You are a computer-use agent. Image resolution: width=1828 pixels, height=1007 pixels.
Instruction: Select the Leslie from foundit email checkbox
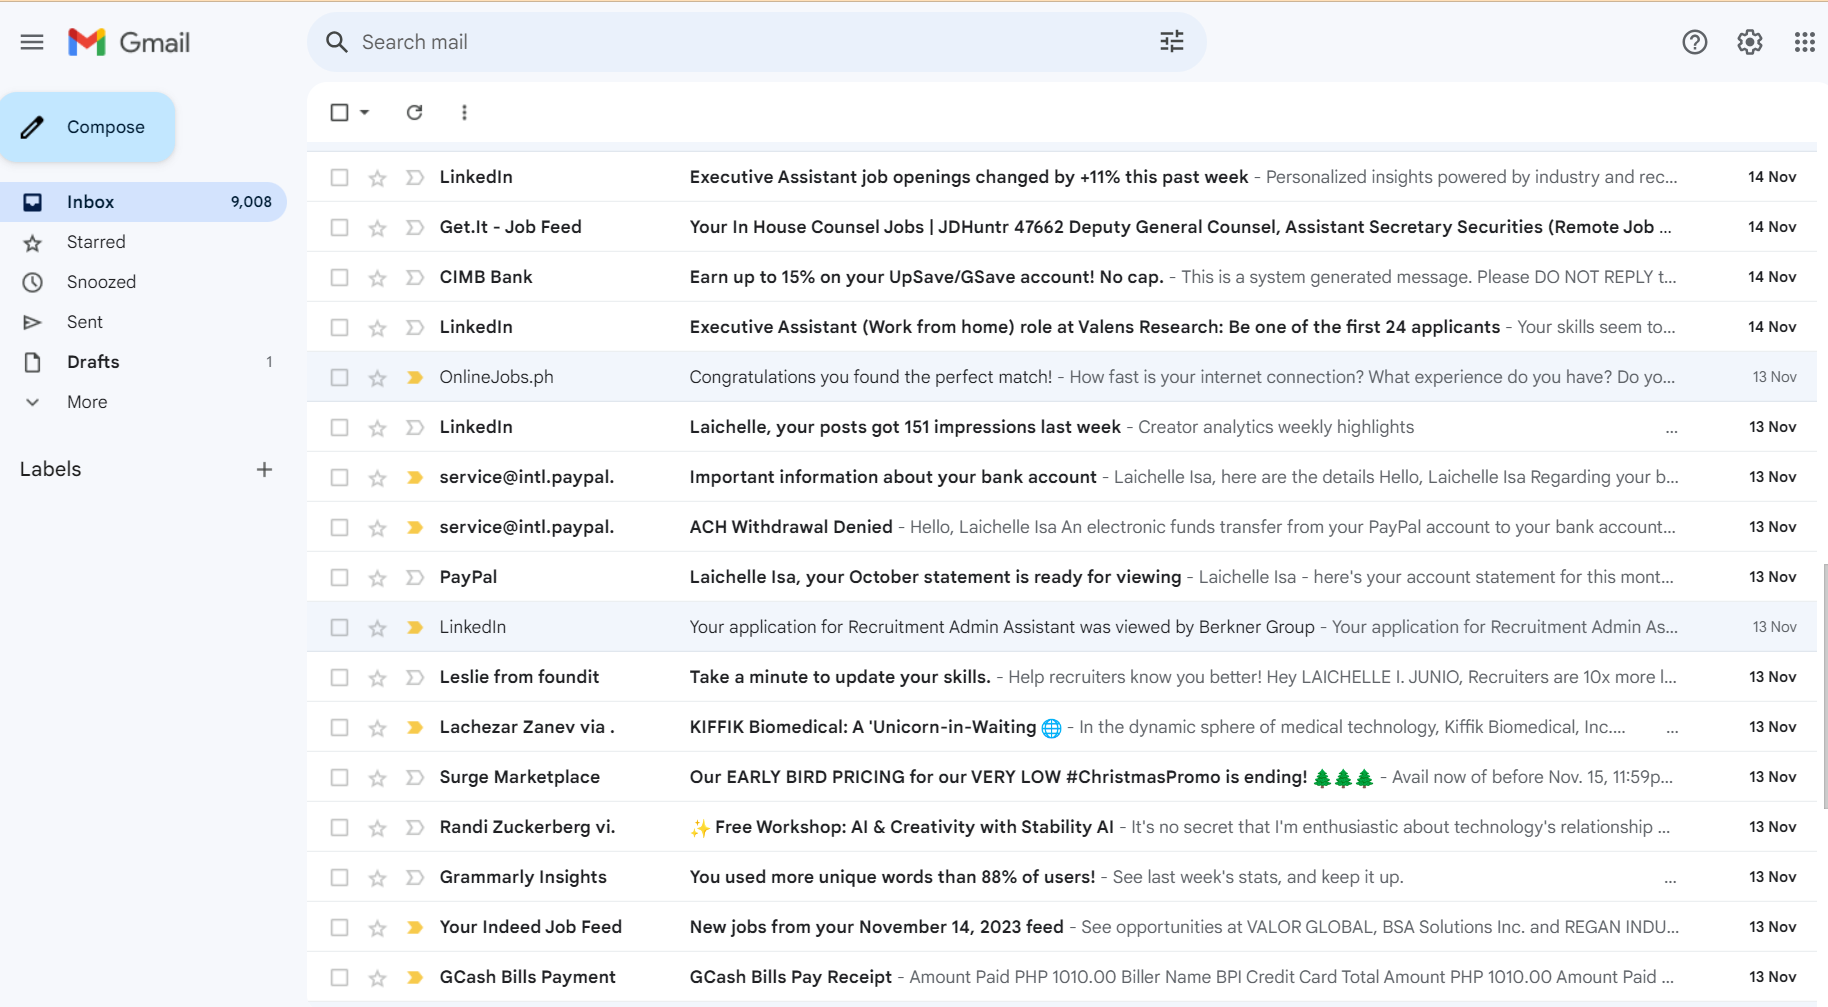click(340, 677)
